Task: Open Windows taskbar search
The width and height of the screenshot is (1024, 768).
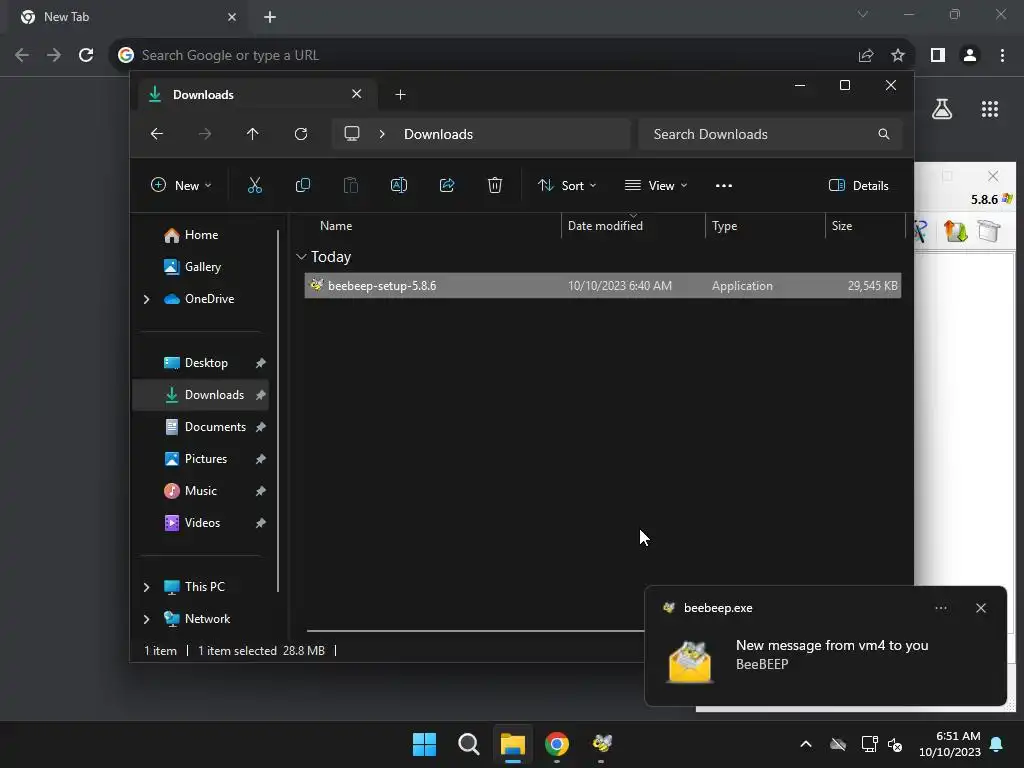Action: click(x=469, y=744)
